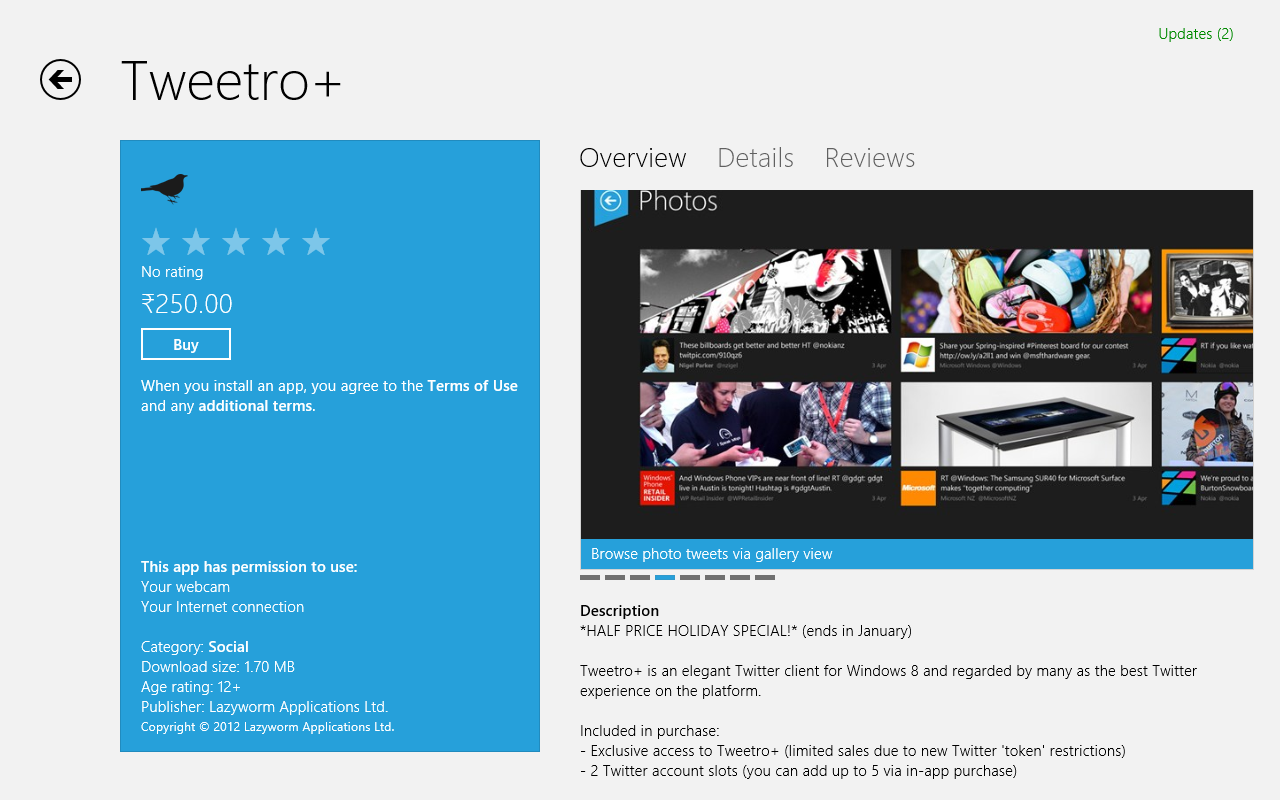The height and width of the screenshot is (800, 1280).
Task: Click the 'HALF PRICE HOLIDAY SPECIAL' line
Action: (x=746, y=631)
